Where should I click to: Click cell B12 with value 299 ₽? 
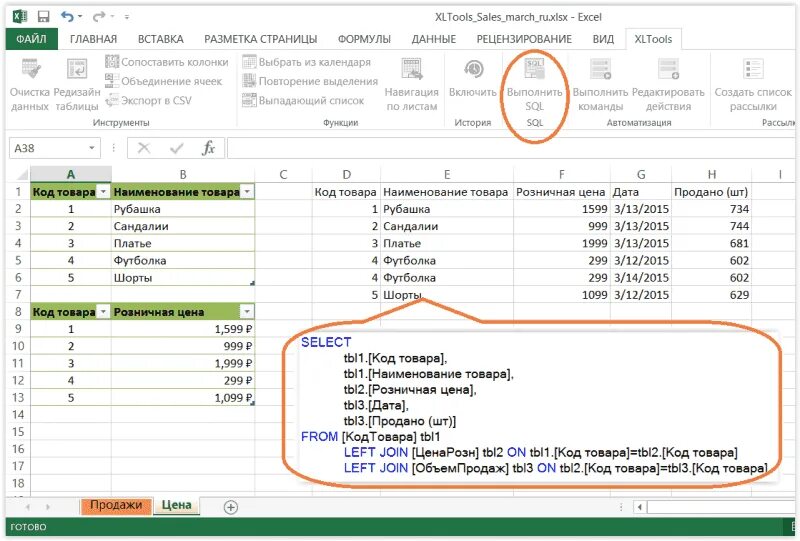coord(183,381)
